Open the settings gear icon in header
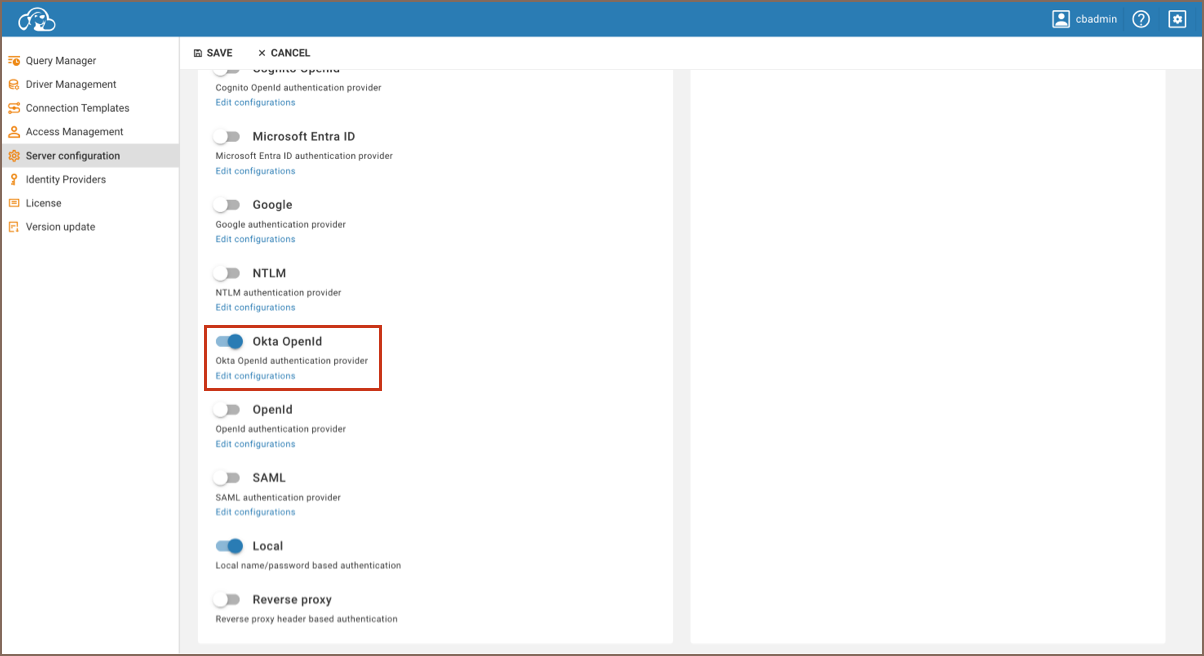Screen dimensions: 1204x656 point(1177,19)
